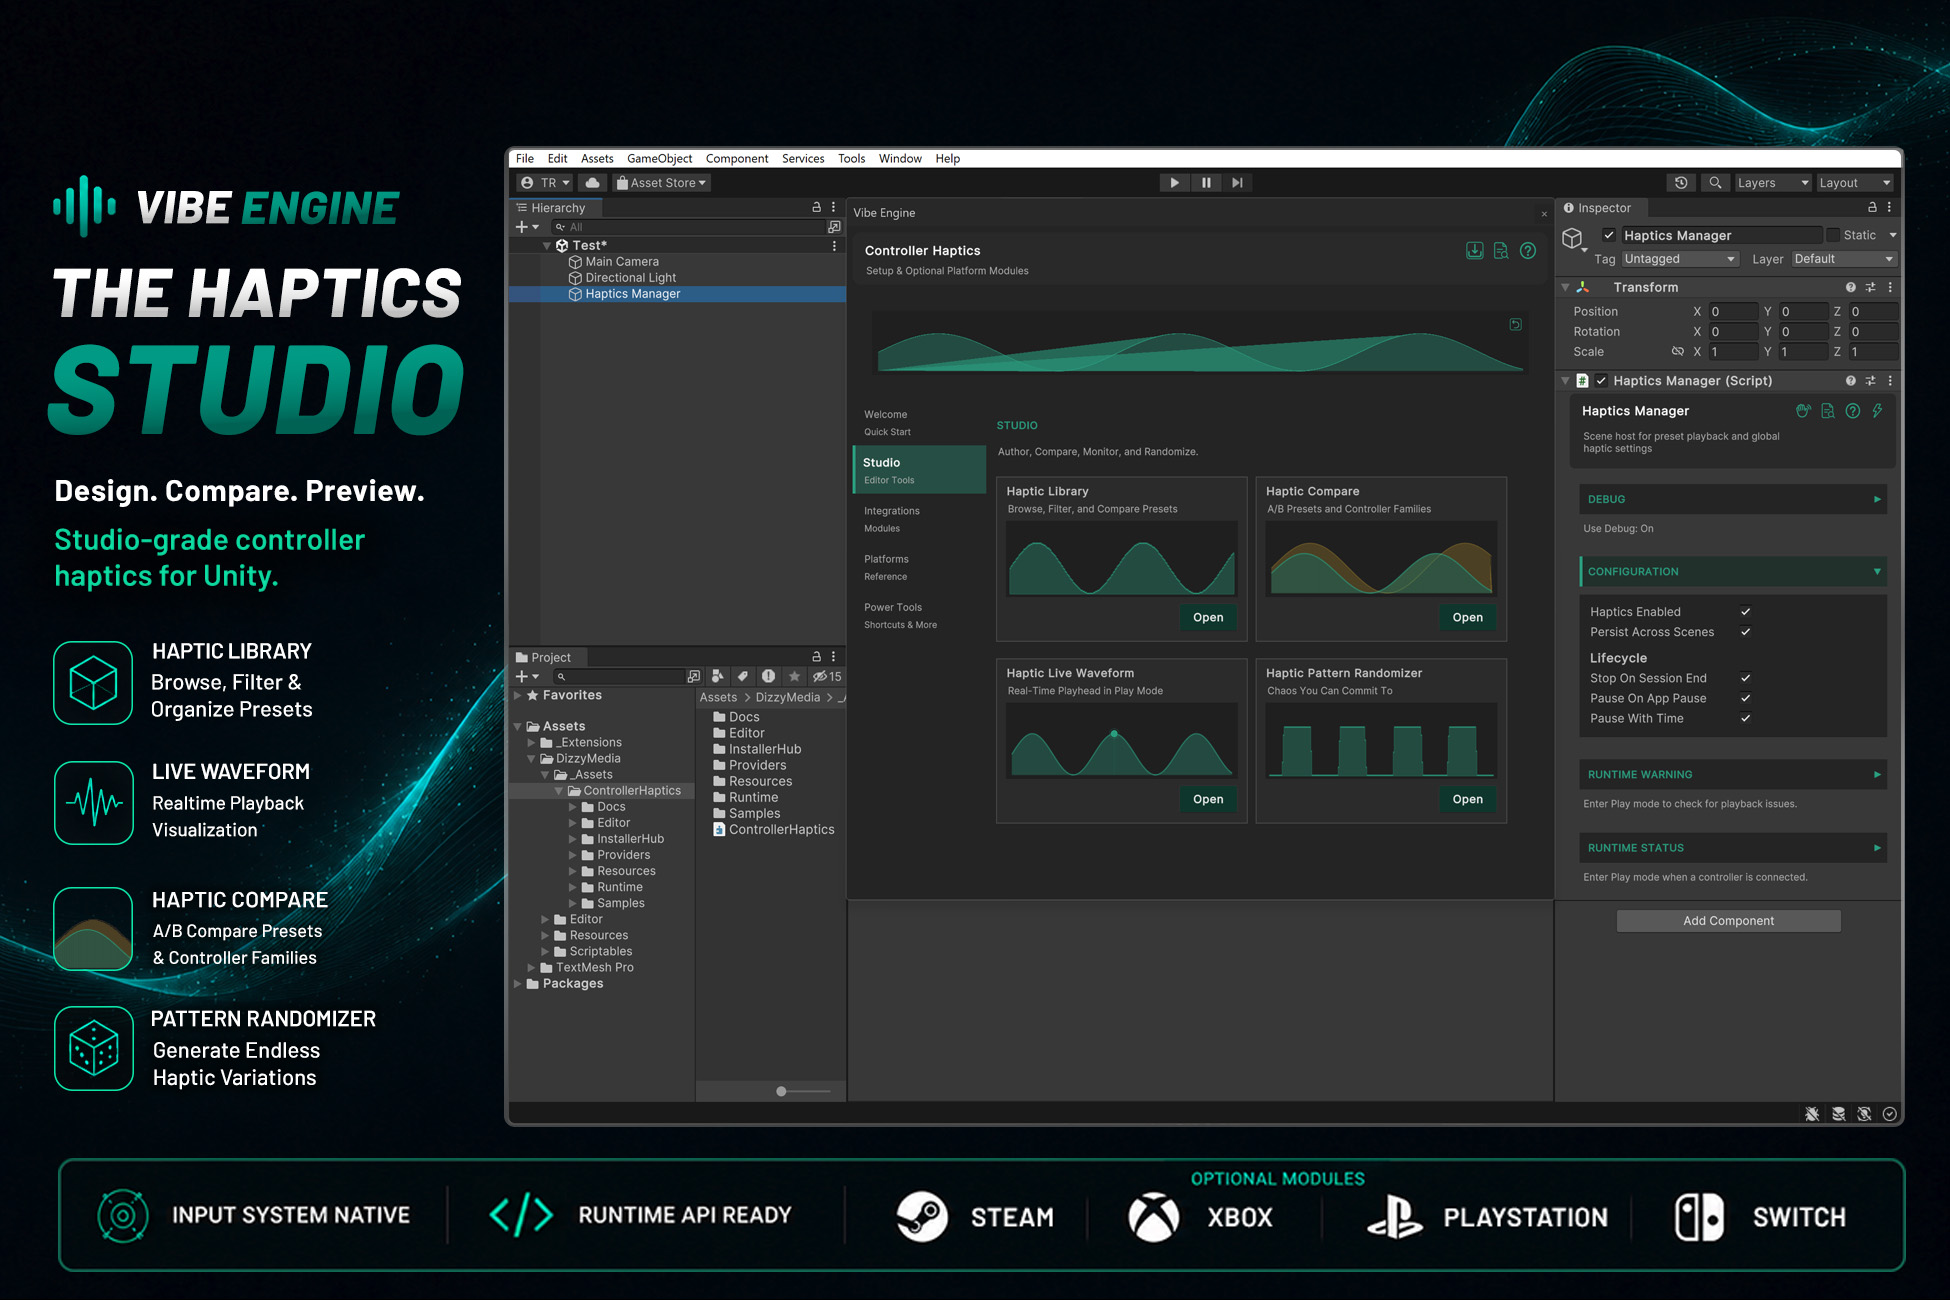Open the TR account dropdown
This screenshot has width=1950, height=1300.
pos(545,183)
